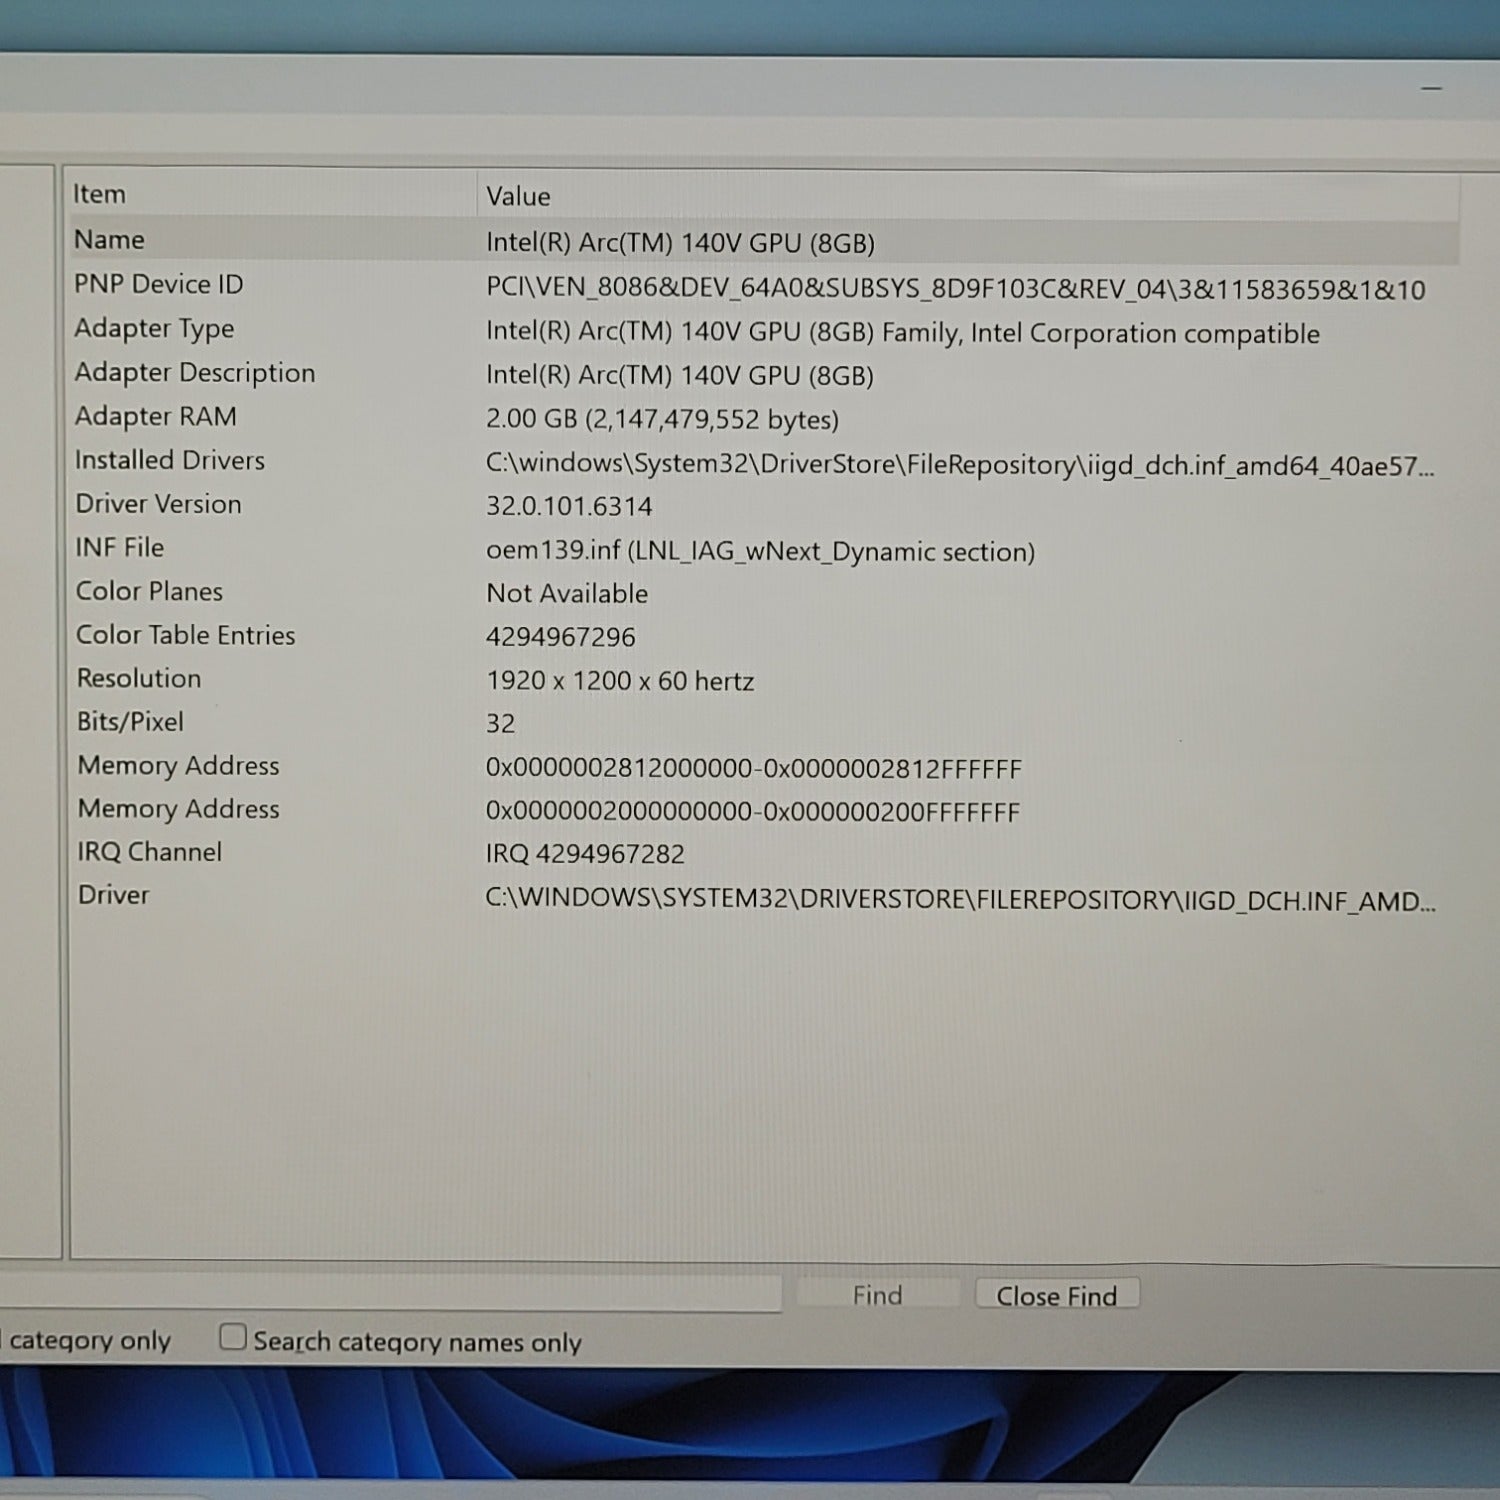Select the Adapter RAM row
This screenshot has height=1500, width=1500.
(156, 417)
